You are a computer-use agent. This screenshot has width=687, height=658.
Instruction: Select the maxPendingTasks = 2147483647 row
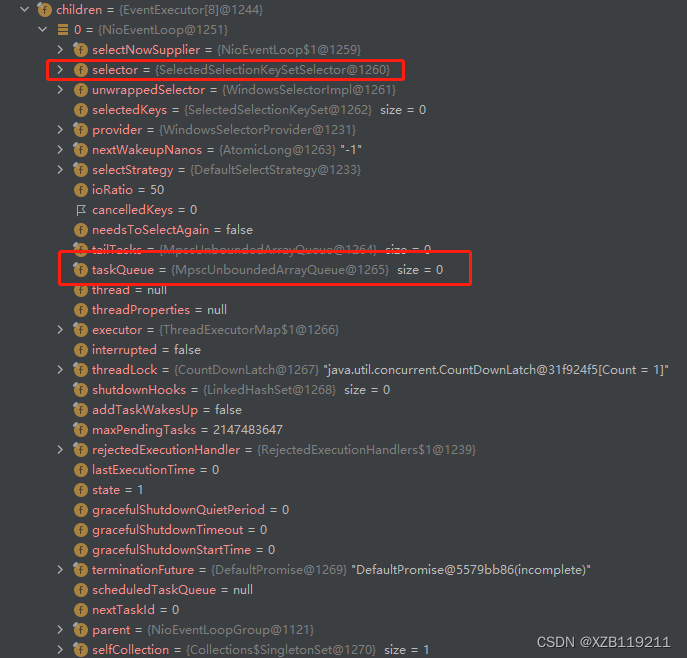pos(178,430)
